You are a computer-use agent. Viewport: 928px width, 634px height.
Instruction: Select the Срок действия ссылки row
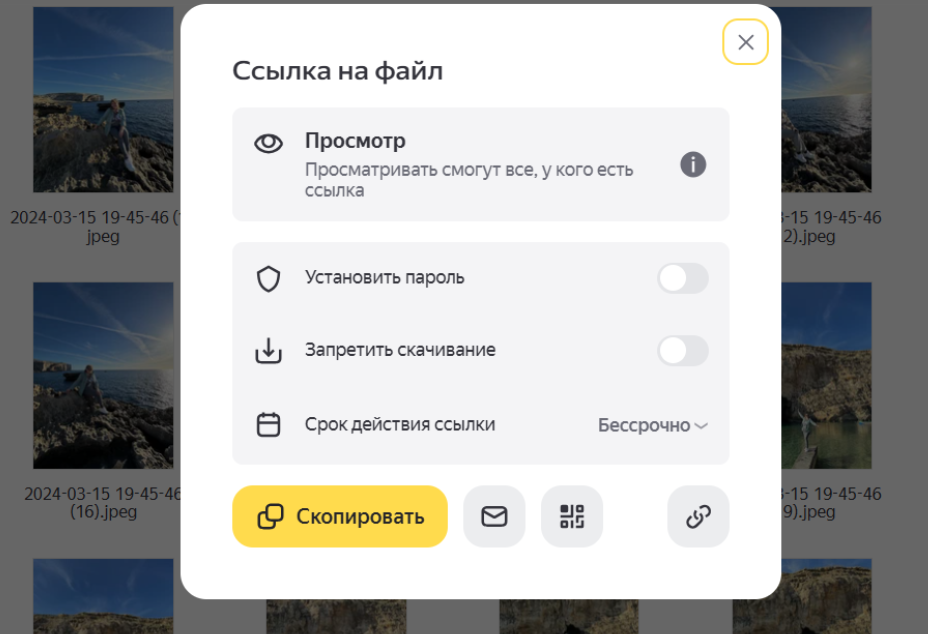pos(481,424)
